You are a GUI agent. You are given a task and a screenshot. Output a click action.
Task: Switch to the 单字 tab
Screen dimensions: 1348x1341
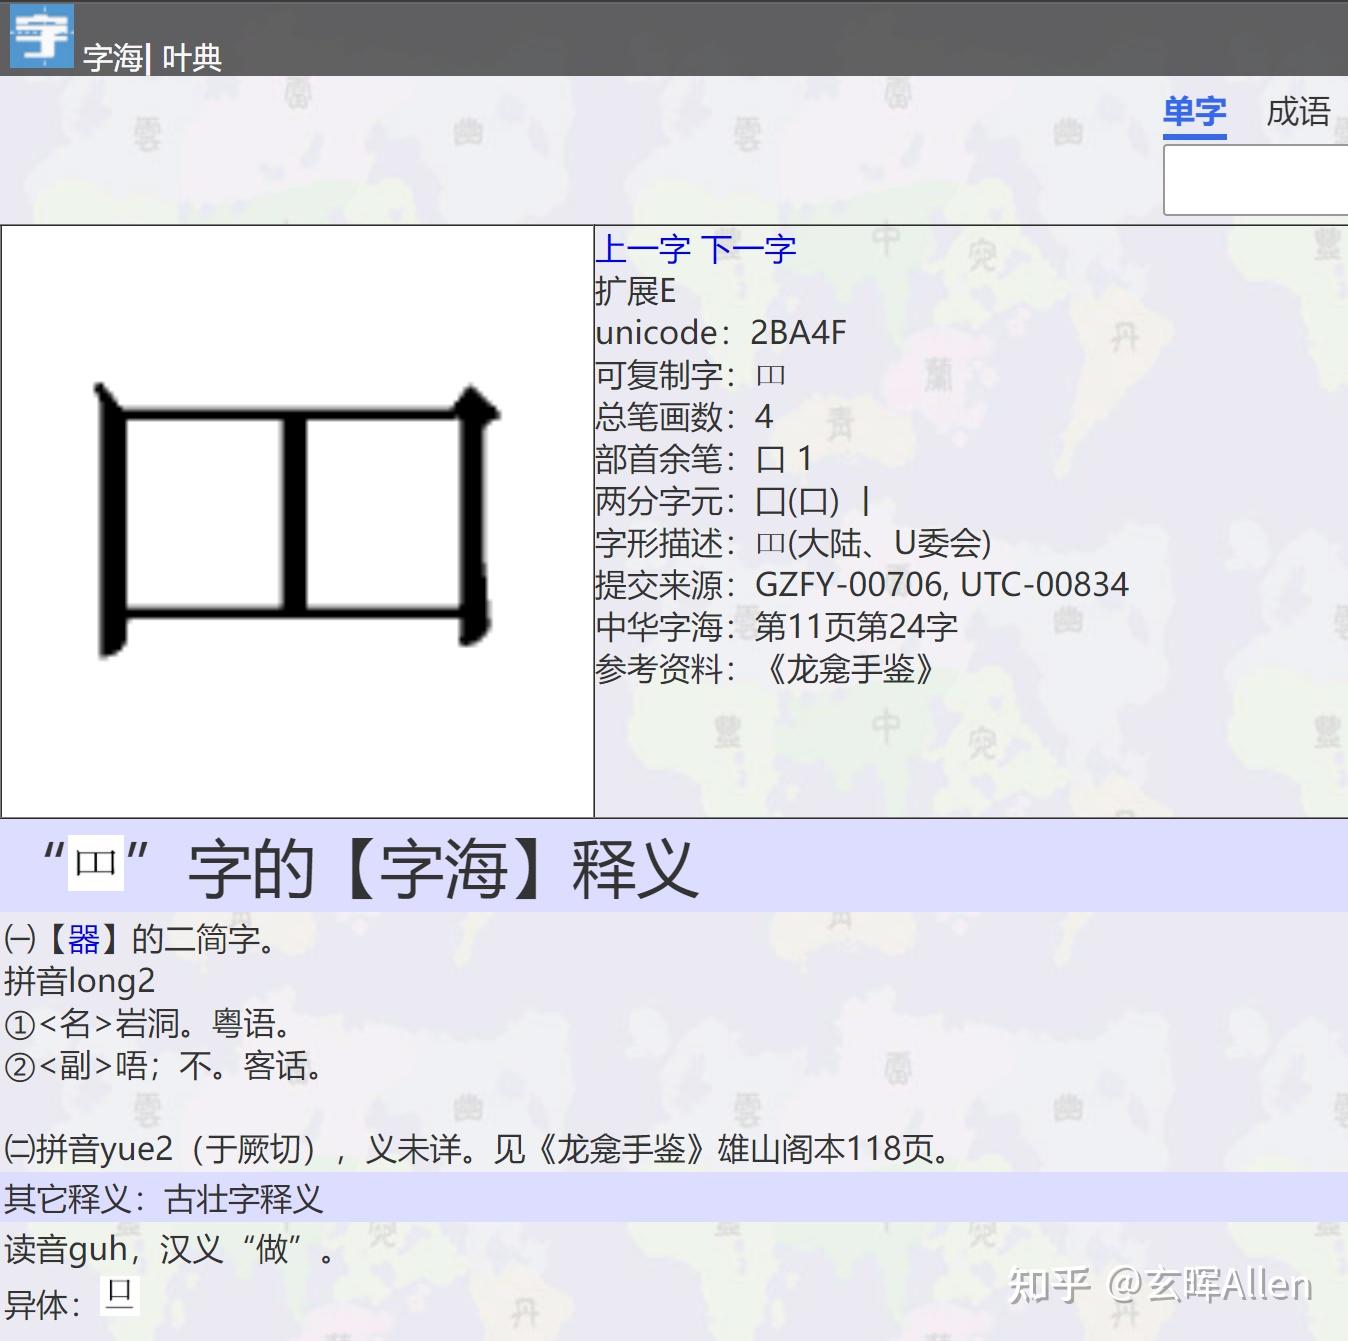(1193, 110)
